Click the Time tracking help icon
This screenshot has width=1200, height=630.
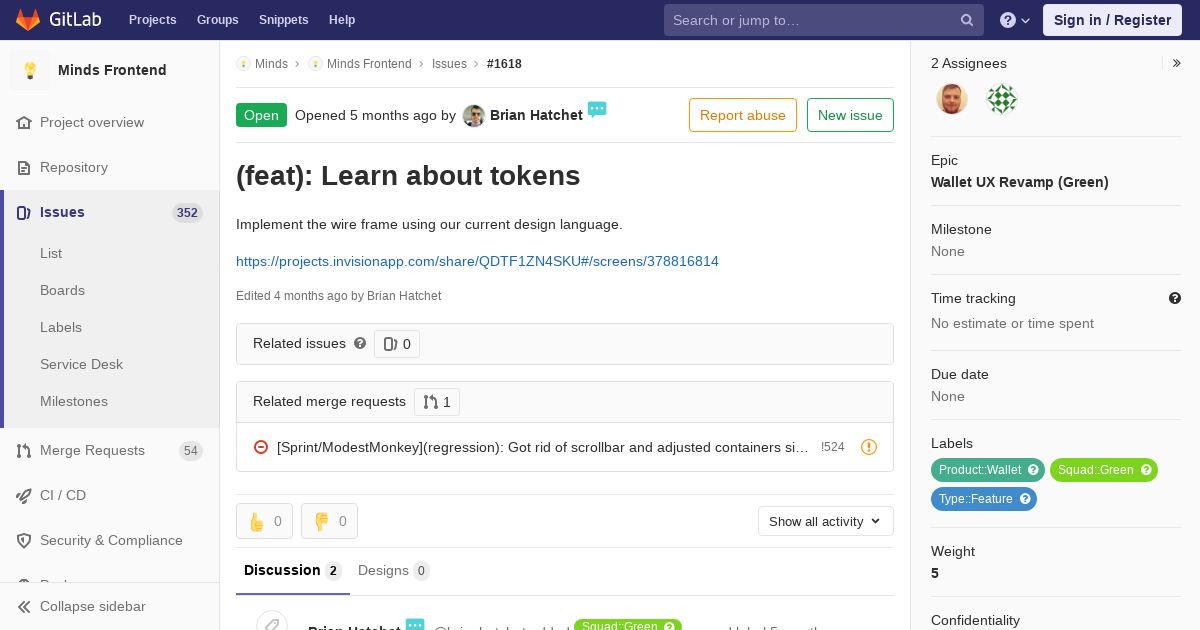[1175, 298]
